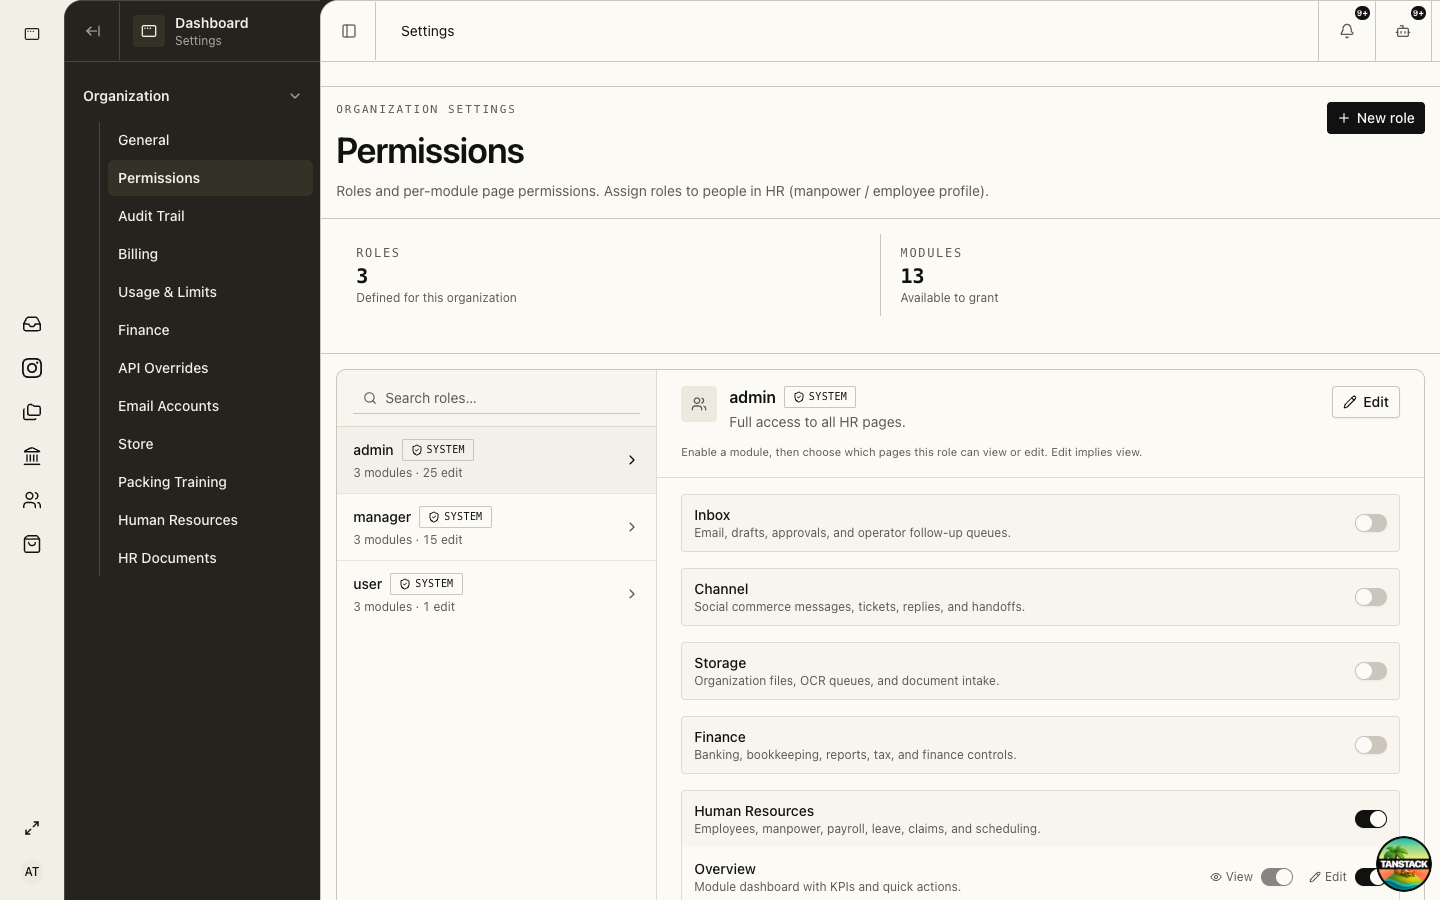
Task: Open HR Documents in sidebar
Action: pyautogui.click(x=210, y=558)
